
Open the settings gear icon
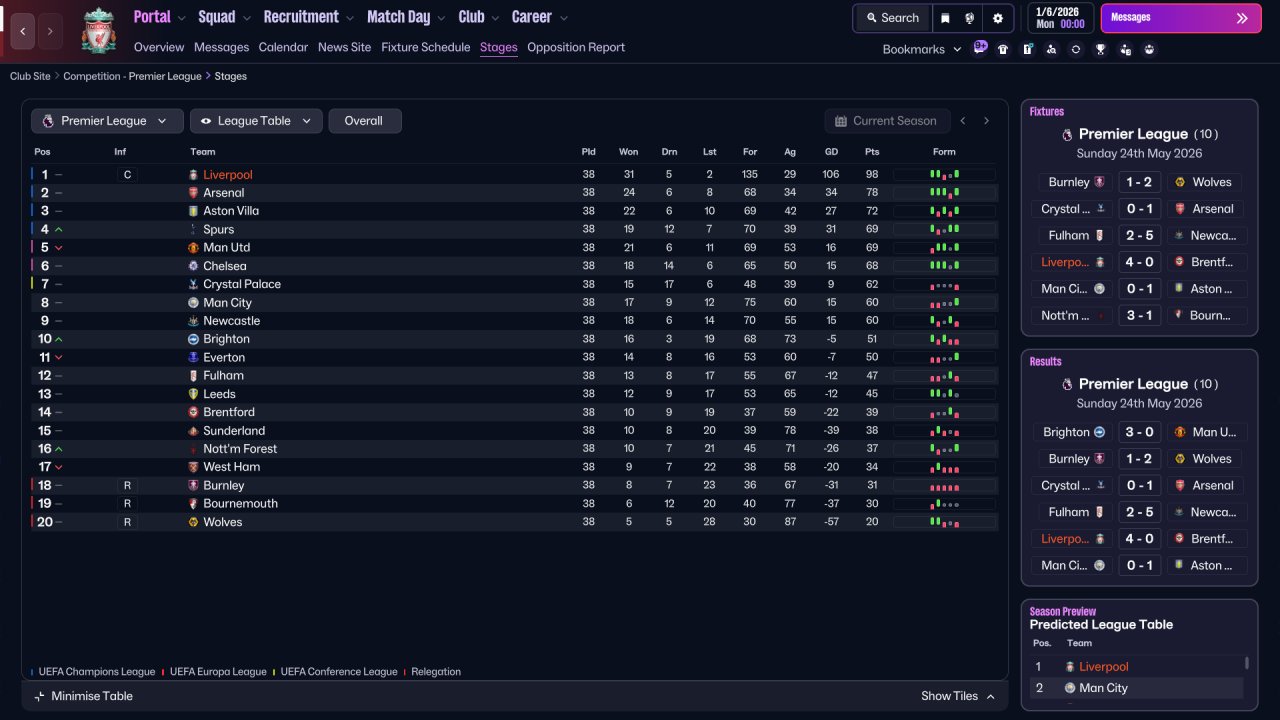click(998, 18)
